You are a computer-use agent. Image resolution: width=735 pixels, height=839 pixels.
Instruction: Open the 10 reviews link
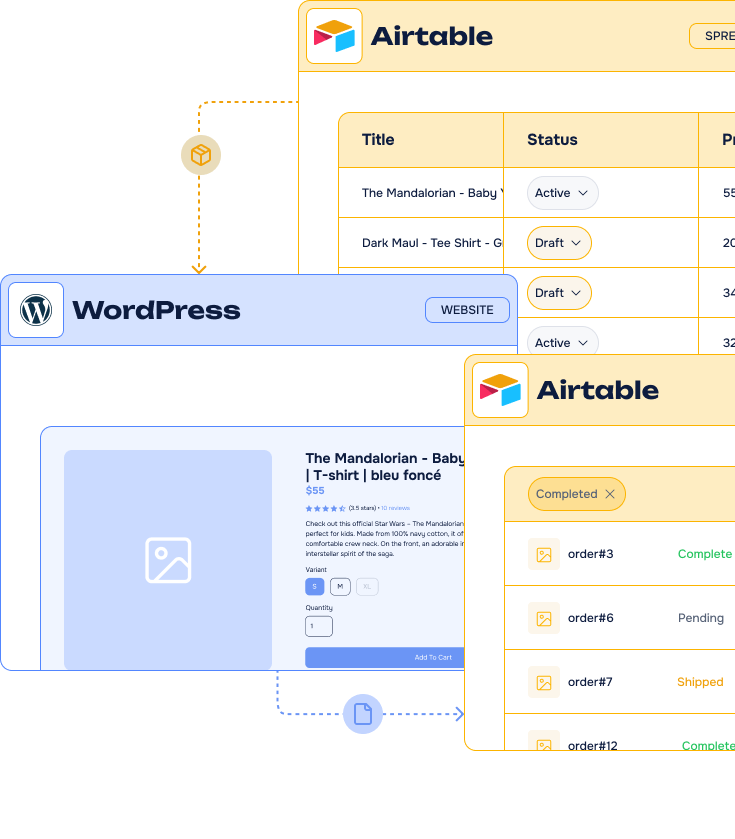click(x=395, y=508)
